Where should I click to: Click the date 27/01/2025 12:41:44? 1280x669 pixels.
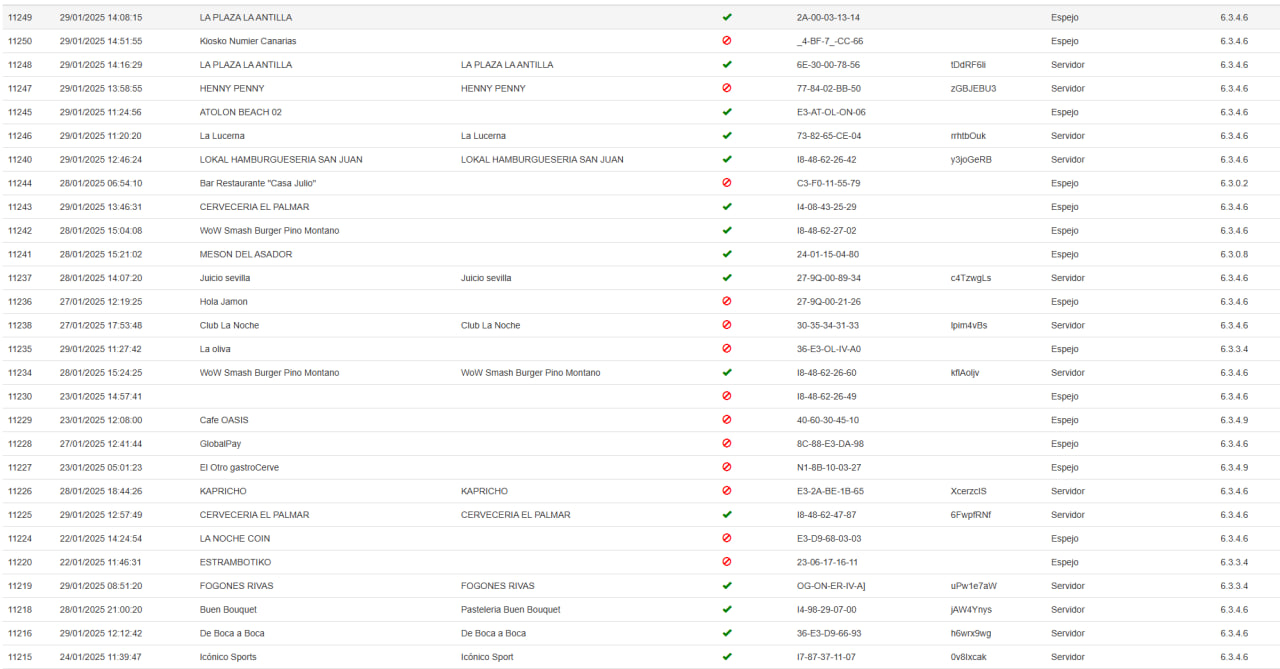click(101, 443)
